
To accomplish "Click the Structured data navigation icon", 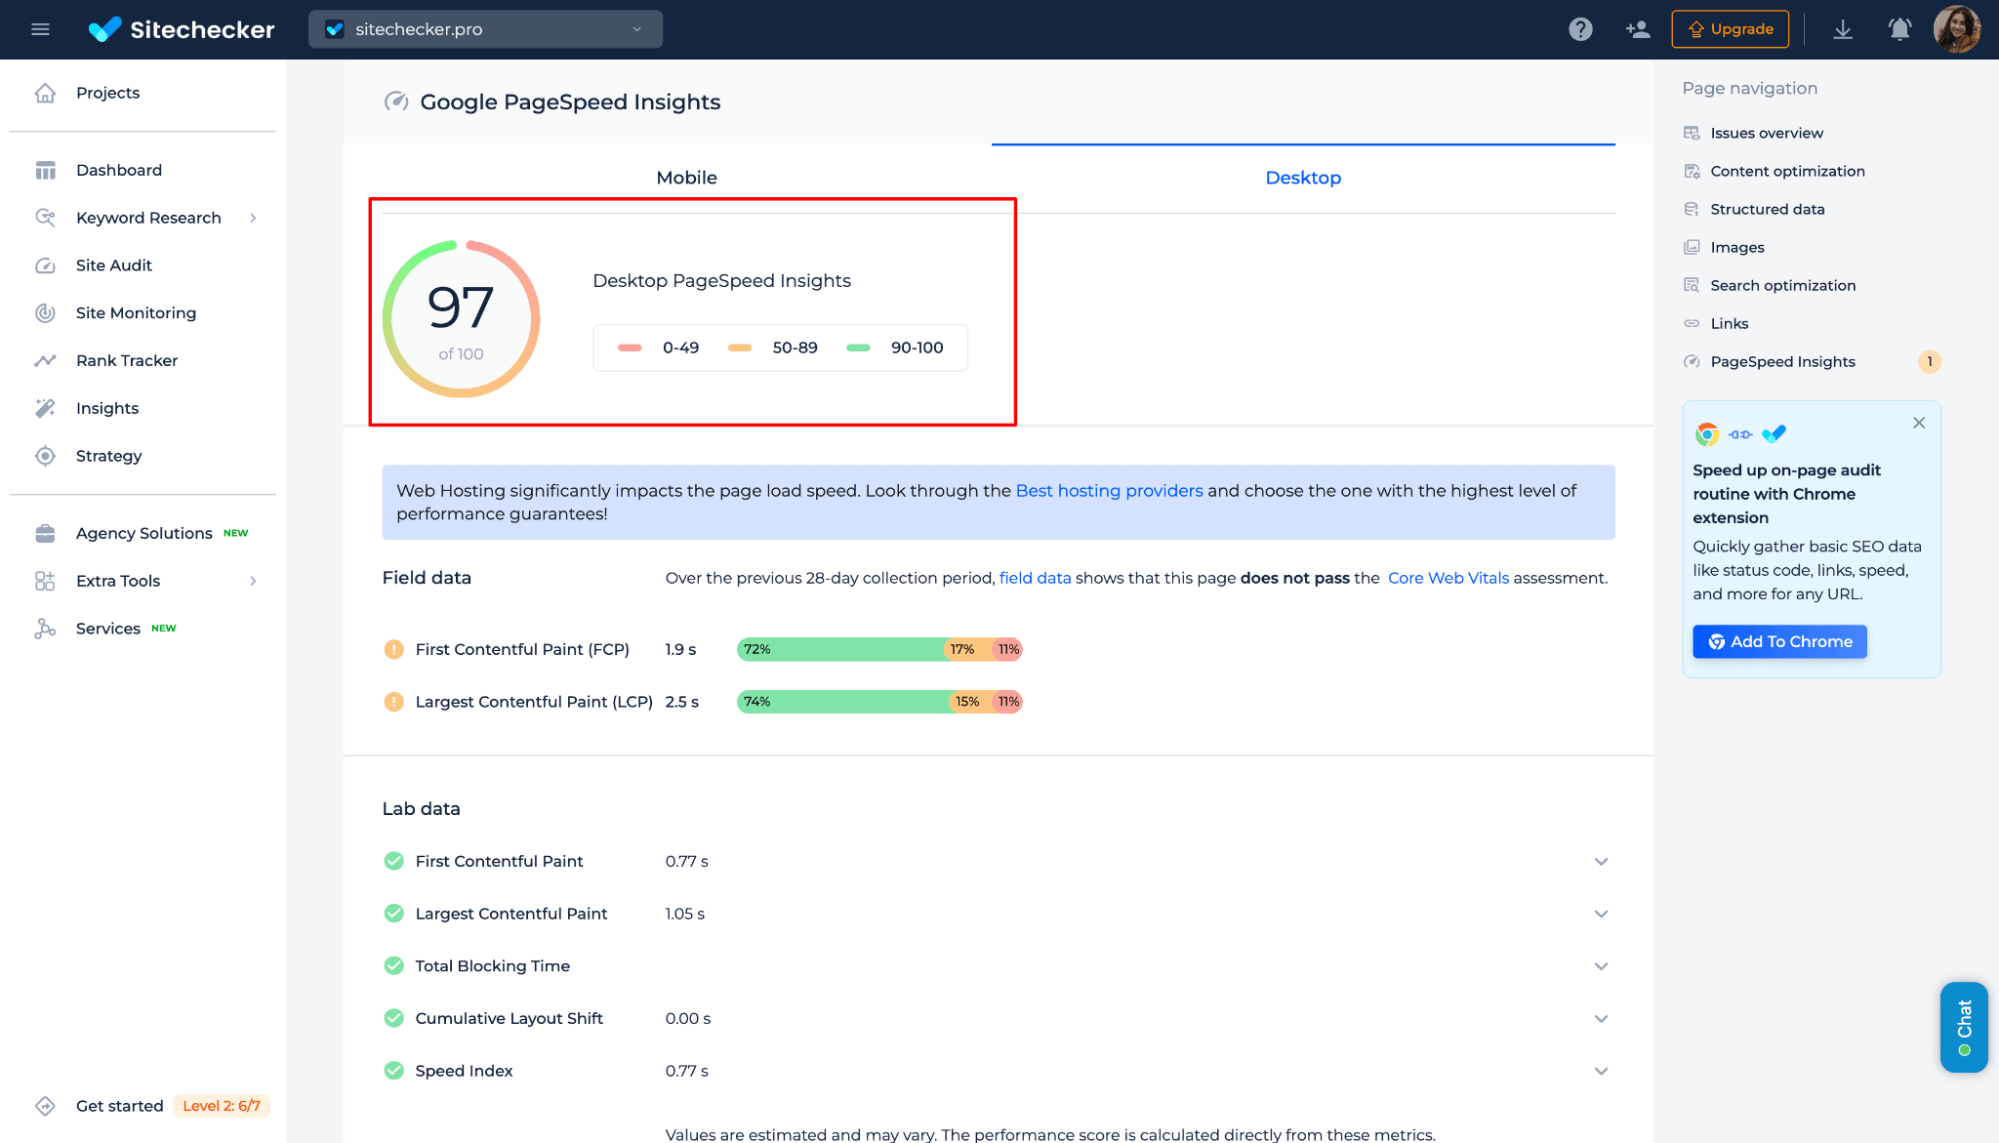I will [x=1691, y=209].
